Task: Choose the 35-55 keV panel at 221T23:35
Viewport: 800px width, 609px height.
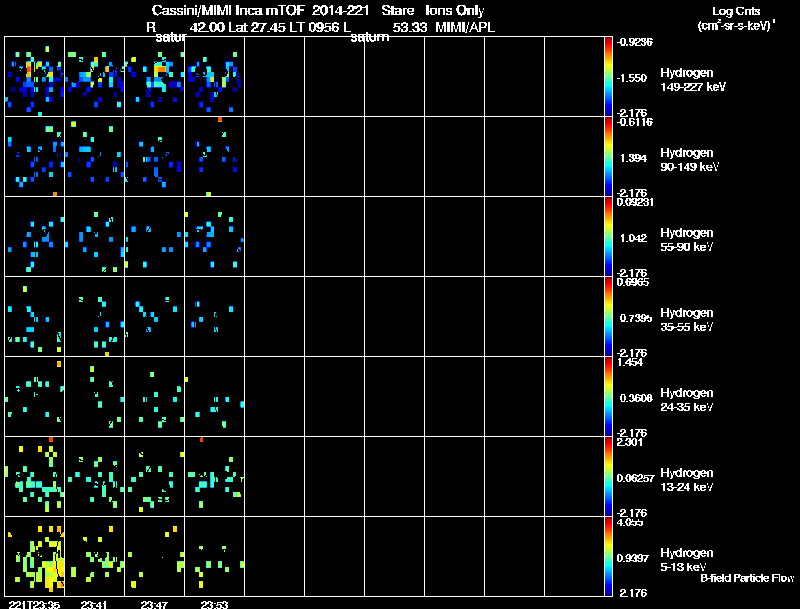Action: pyautogui.click(x=35, y=317)
